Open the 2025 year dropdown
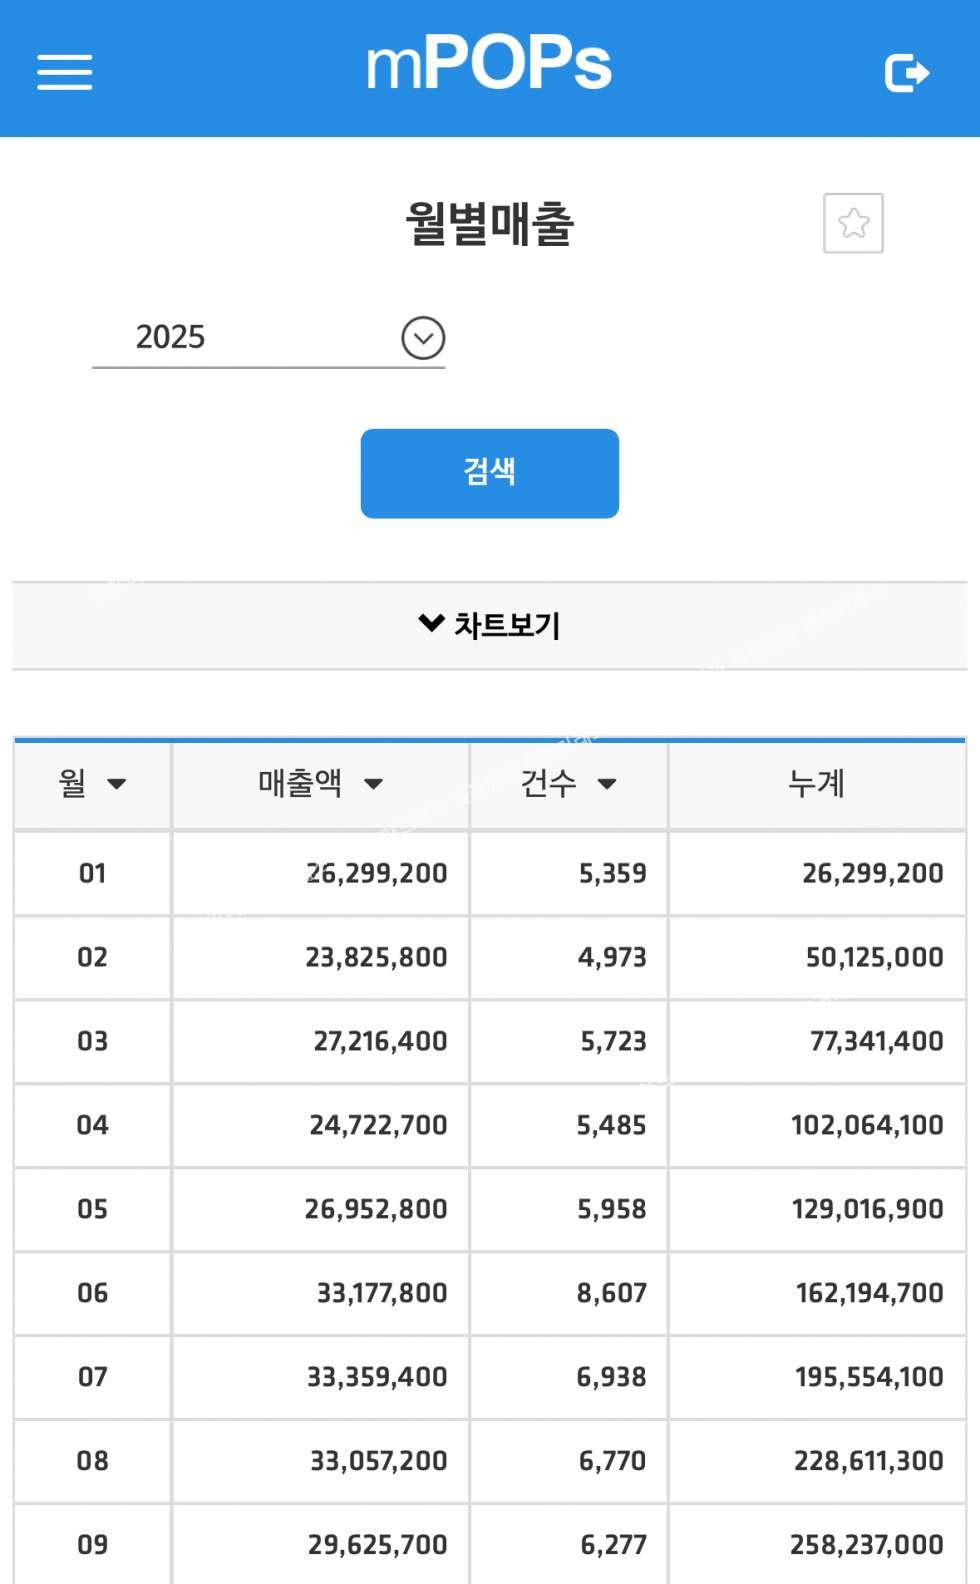 [x=423, y=338]
